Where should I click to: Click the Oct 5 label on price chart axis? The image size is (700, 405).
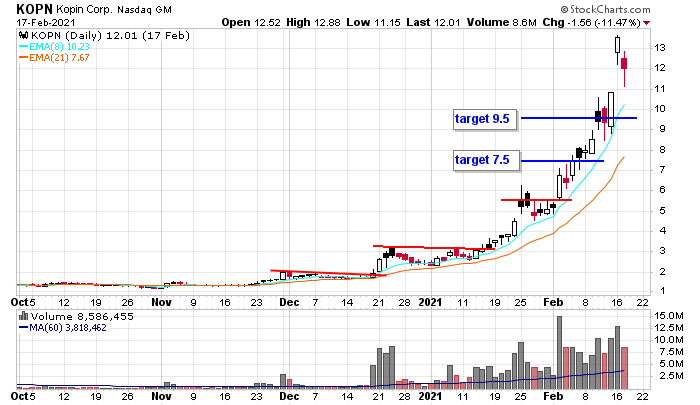pos(23,302)
